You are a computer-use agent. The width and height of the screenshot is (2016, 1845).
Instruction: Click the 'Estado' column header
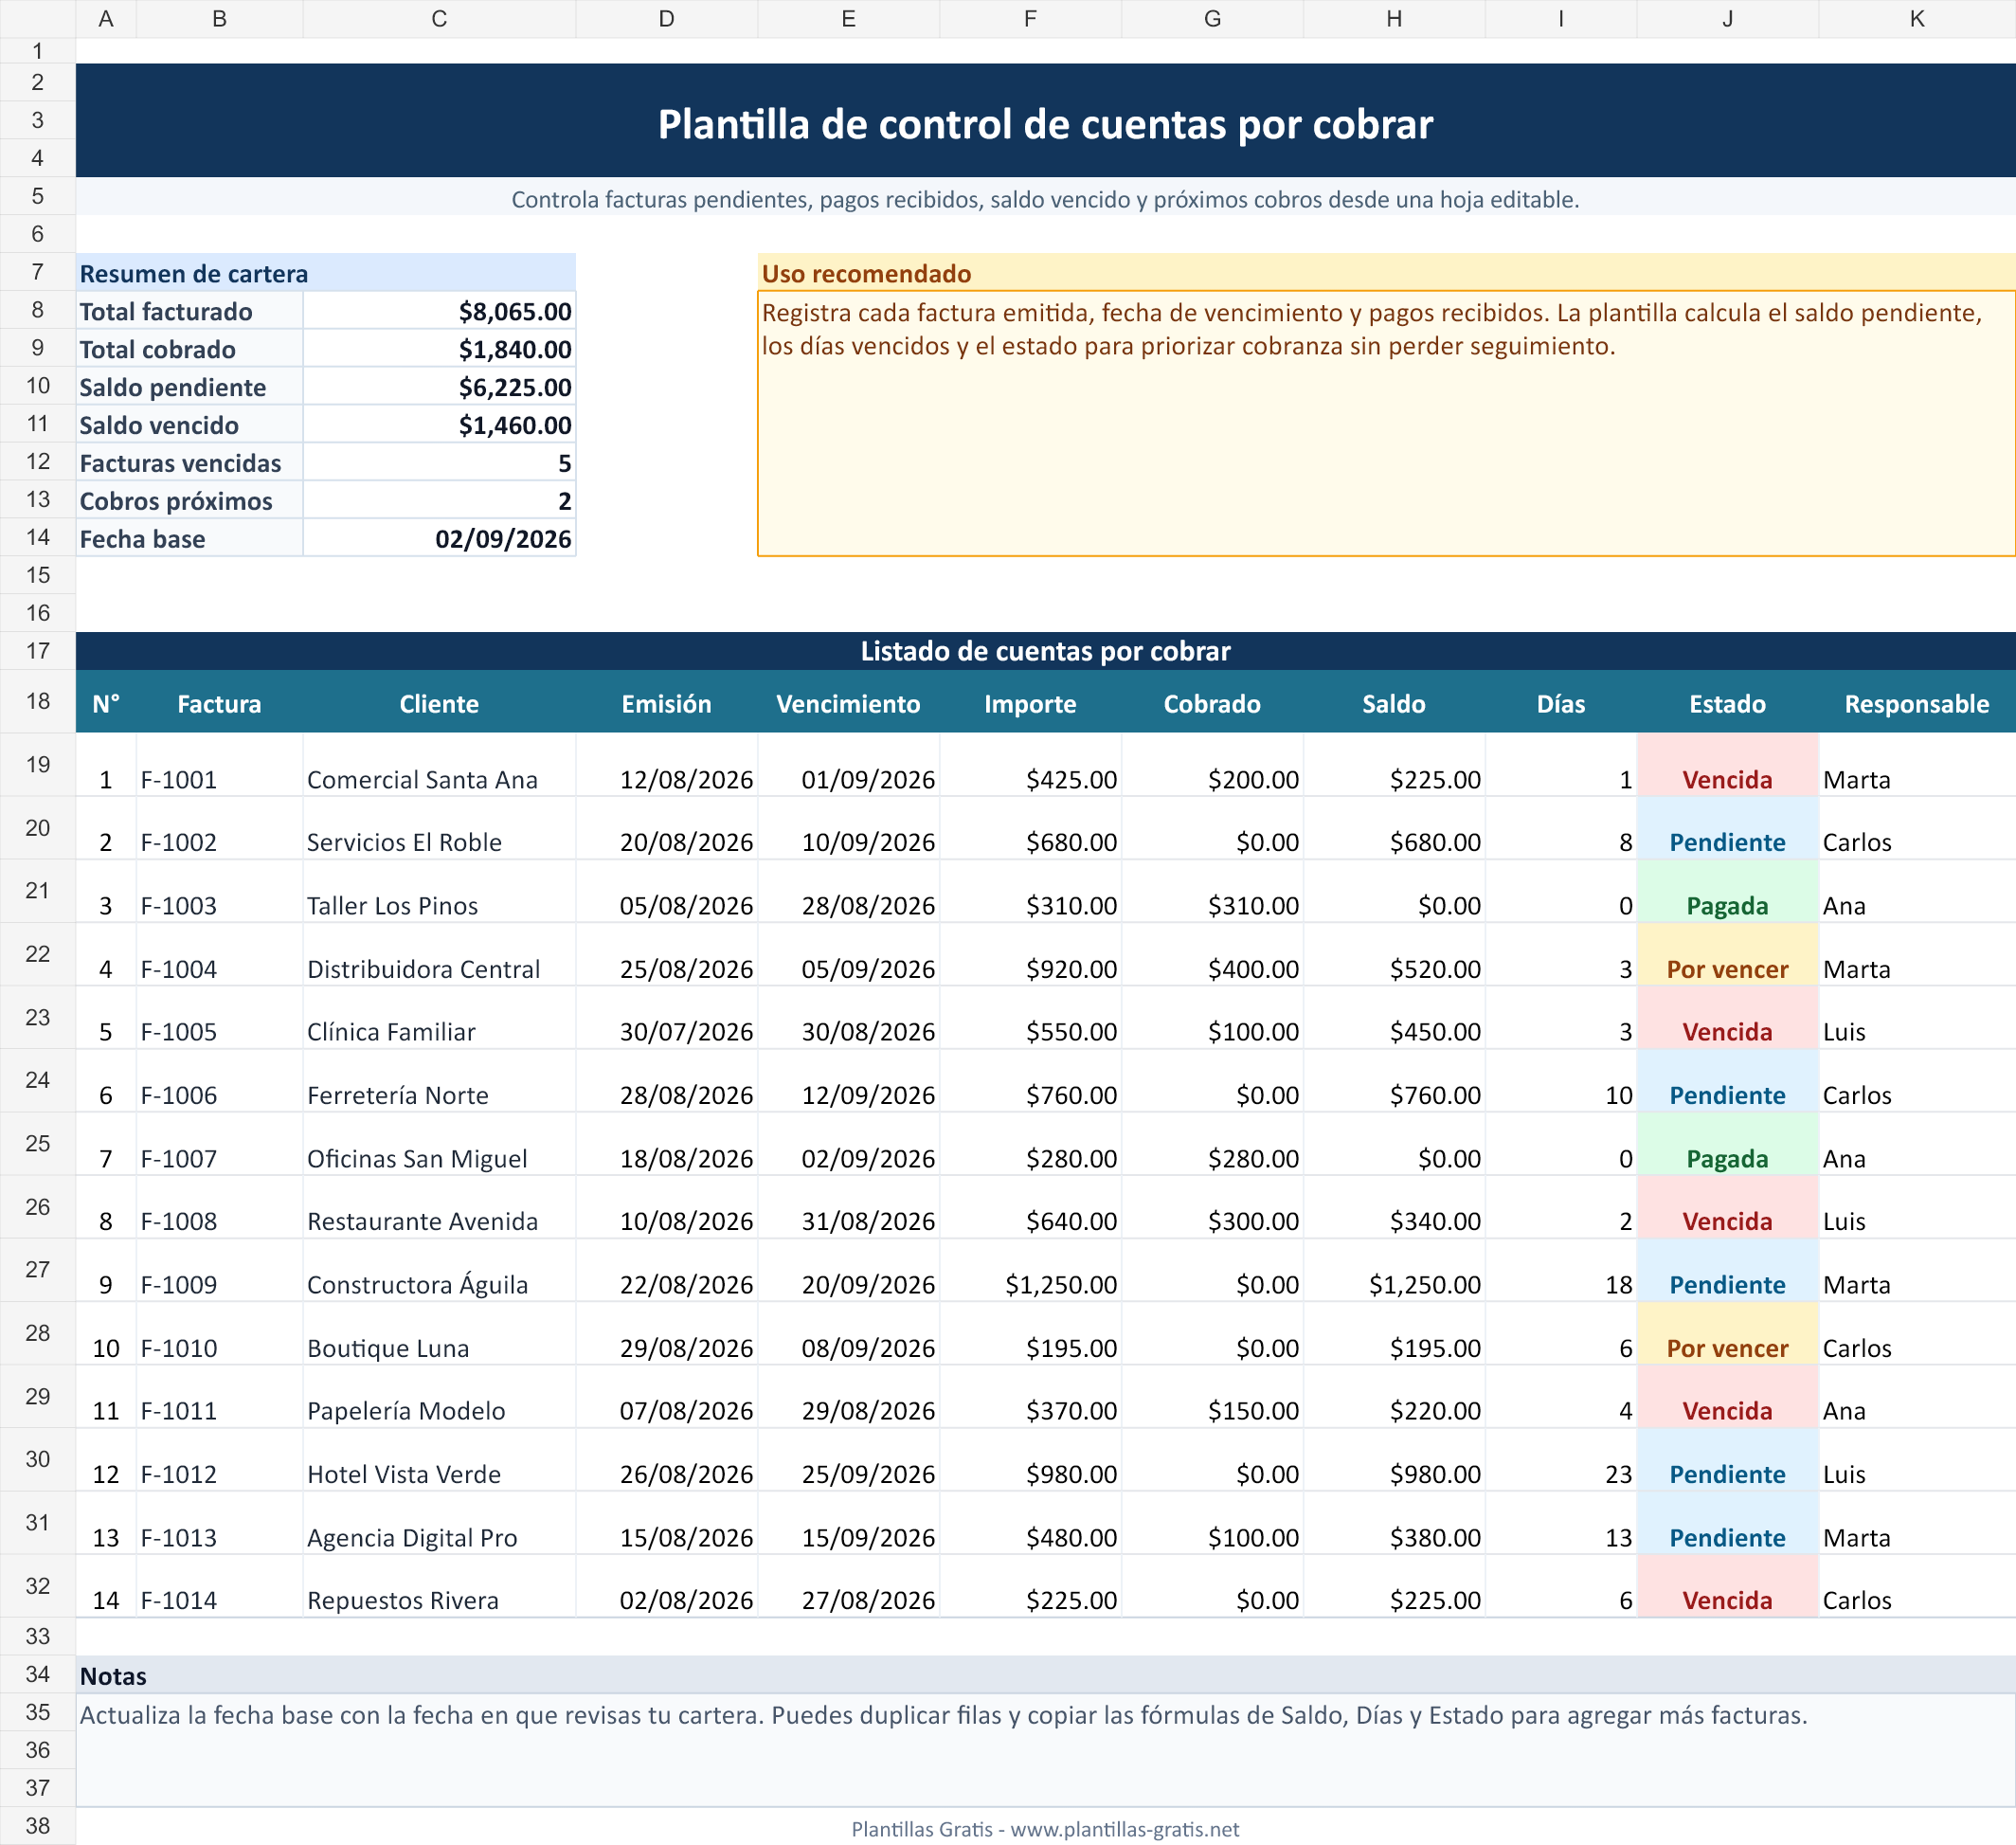click(1727, 703)
